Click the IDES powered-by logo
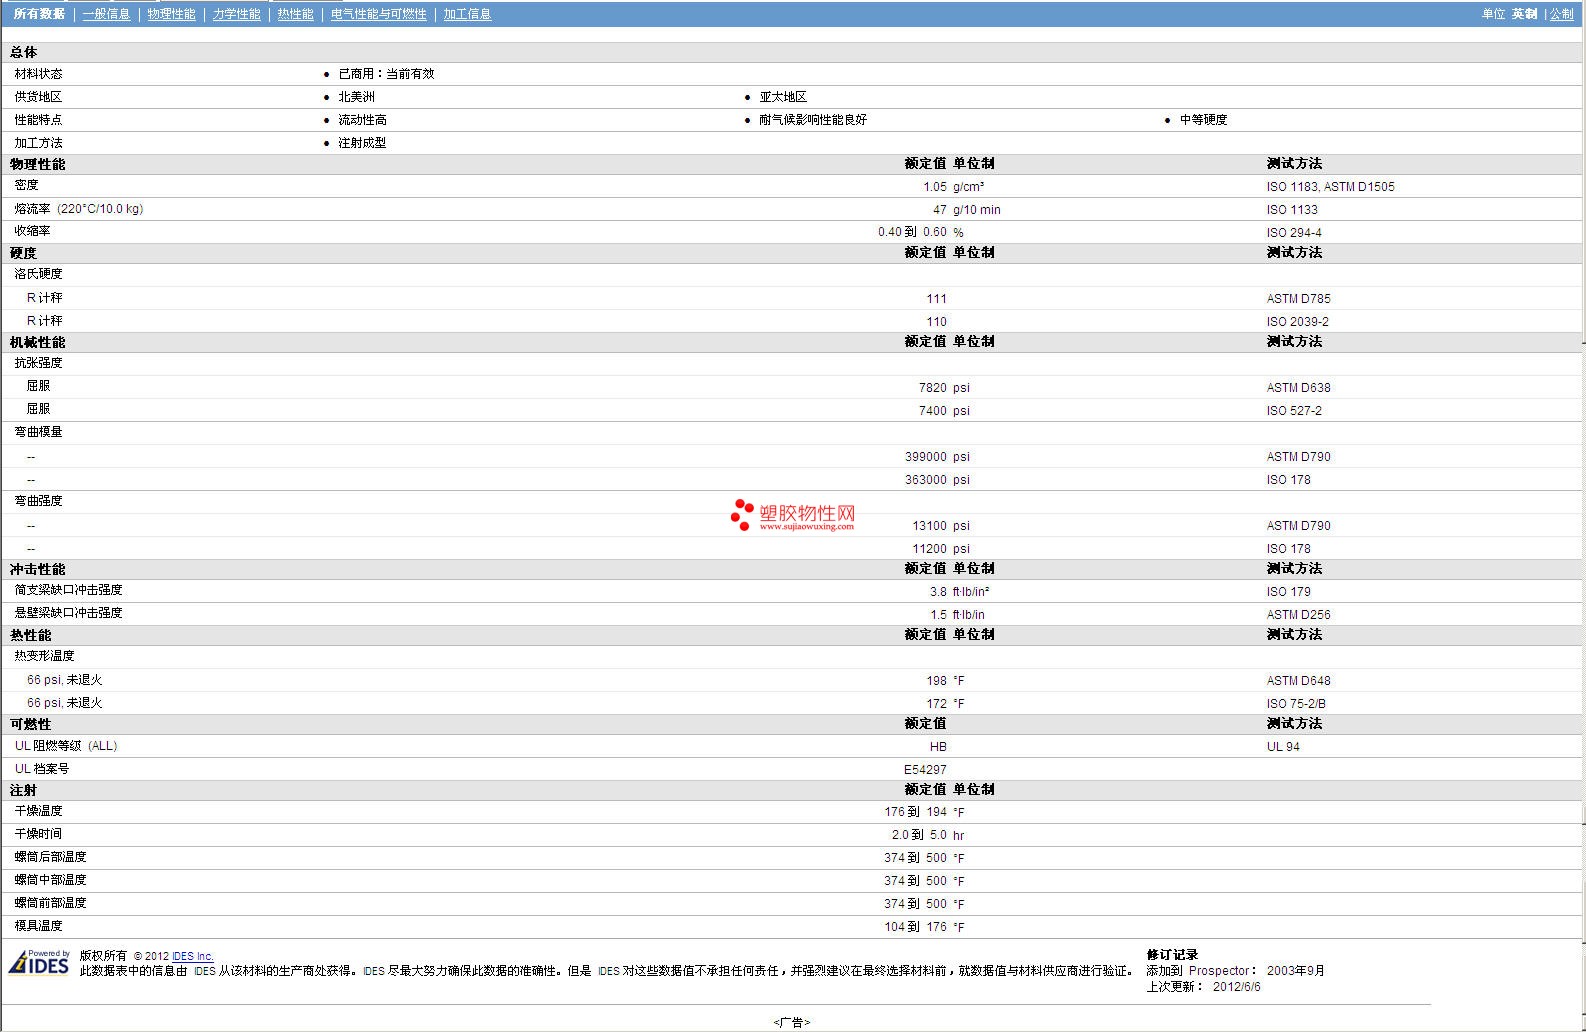 [x=39, y=961]
